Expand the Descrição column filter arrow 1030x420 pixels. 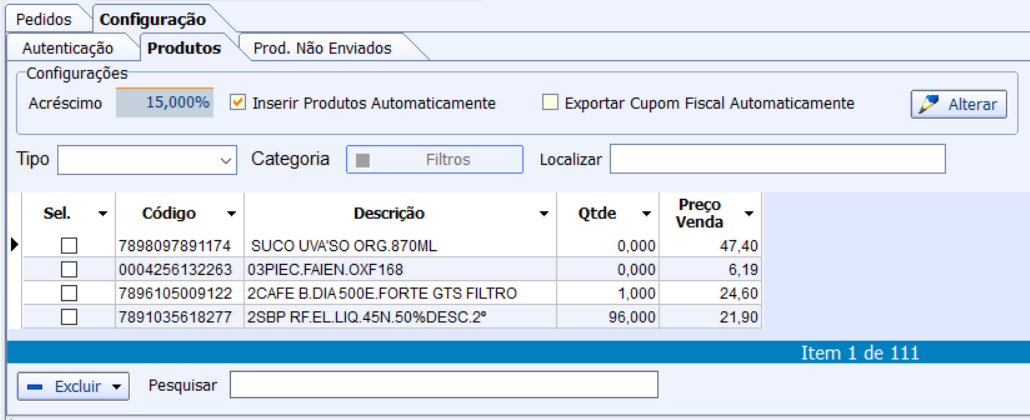coord(543,214)
